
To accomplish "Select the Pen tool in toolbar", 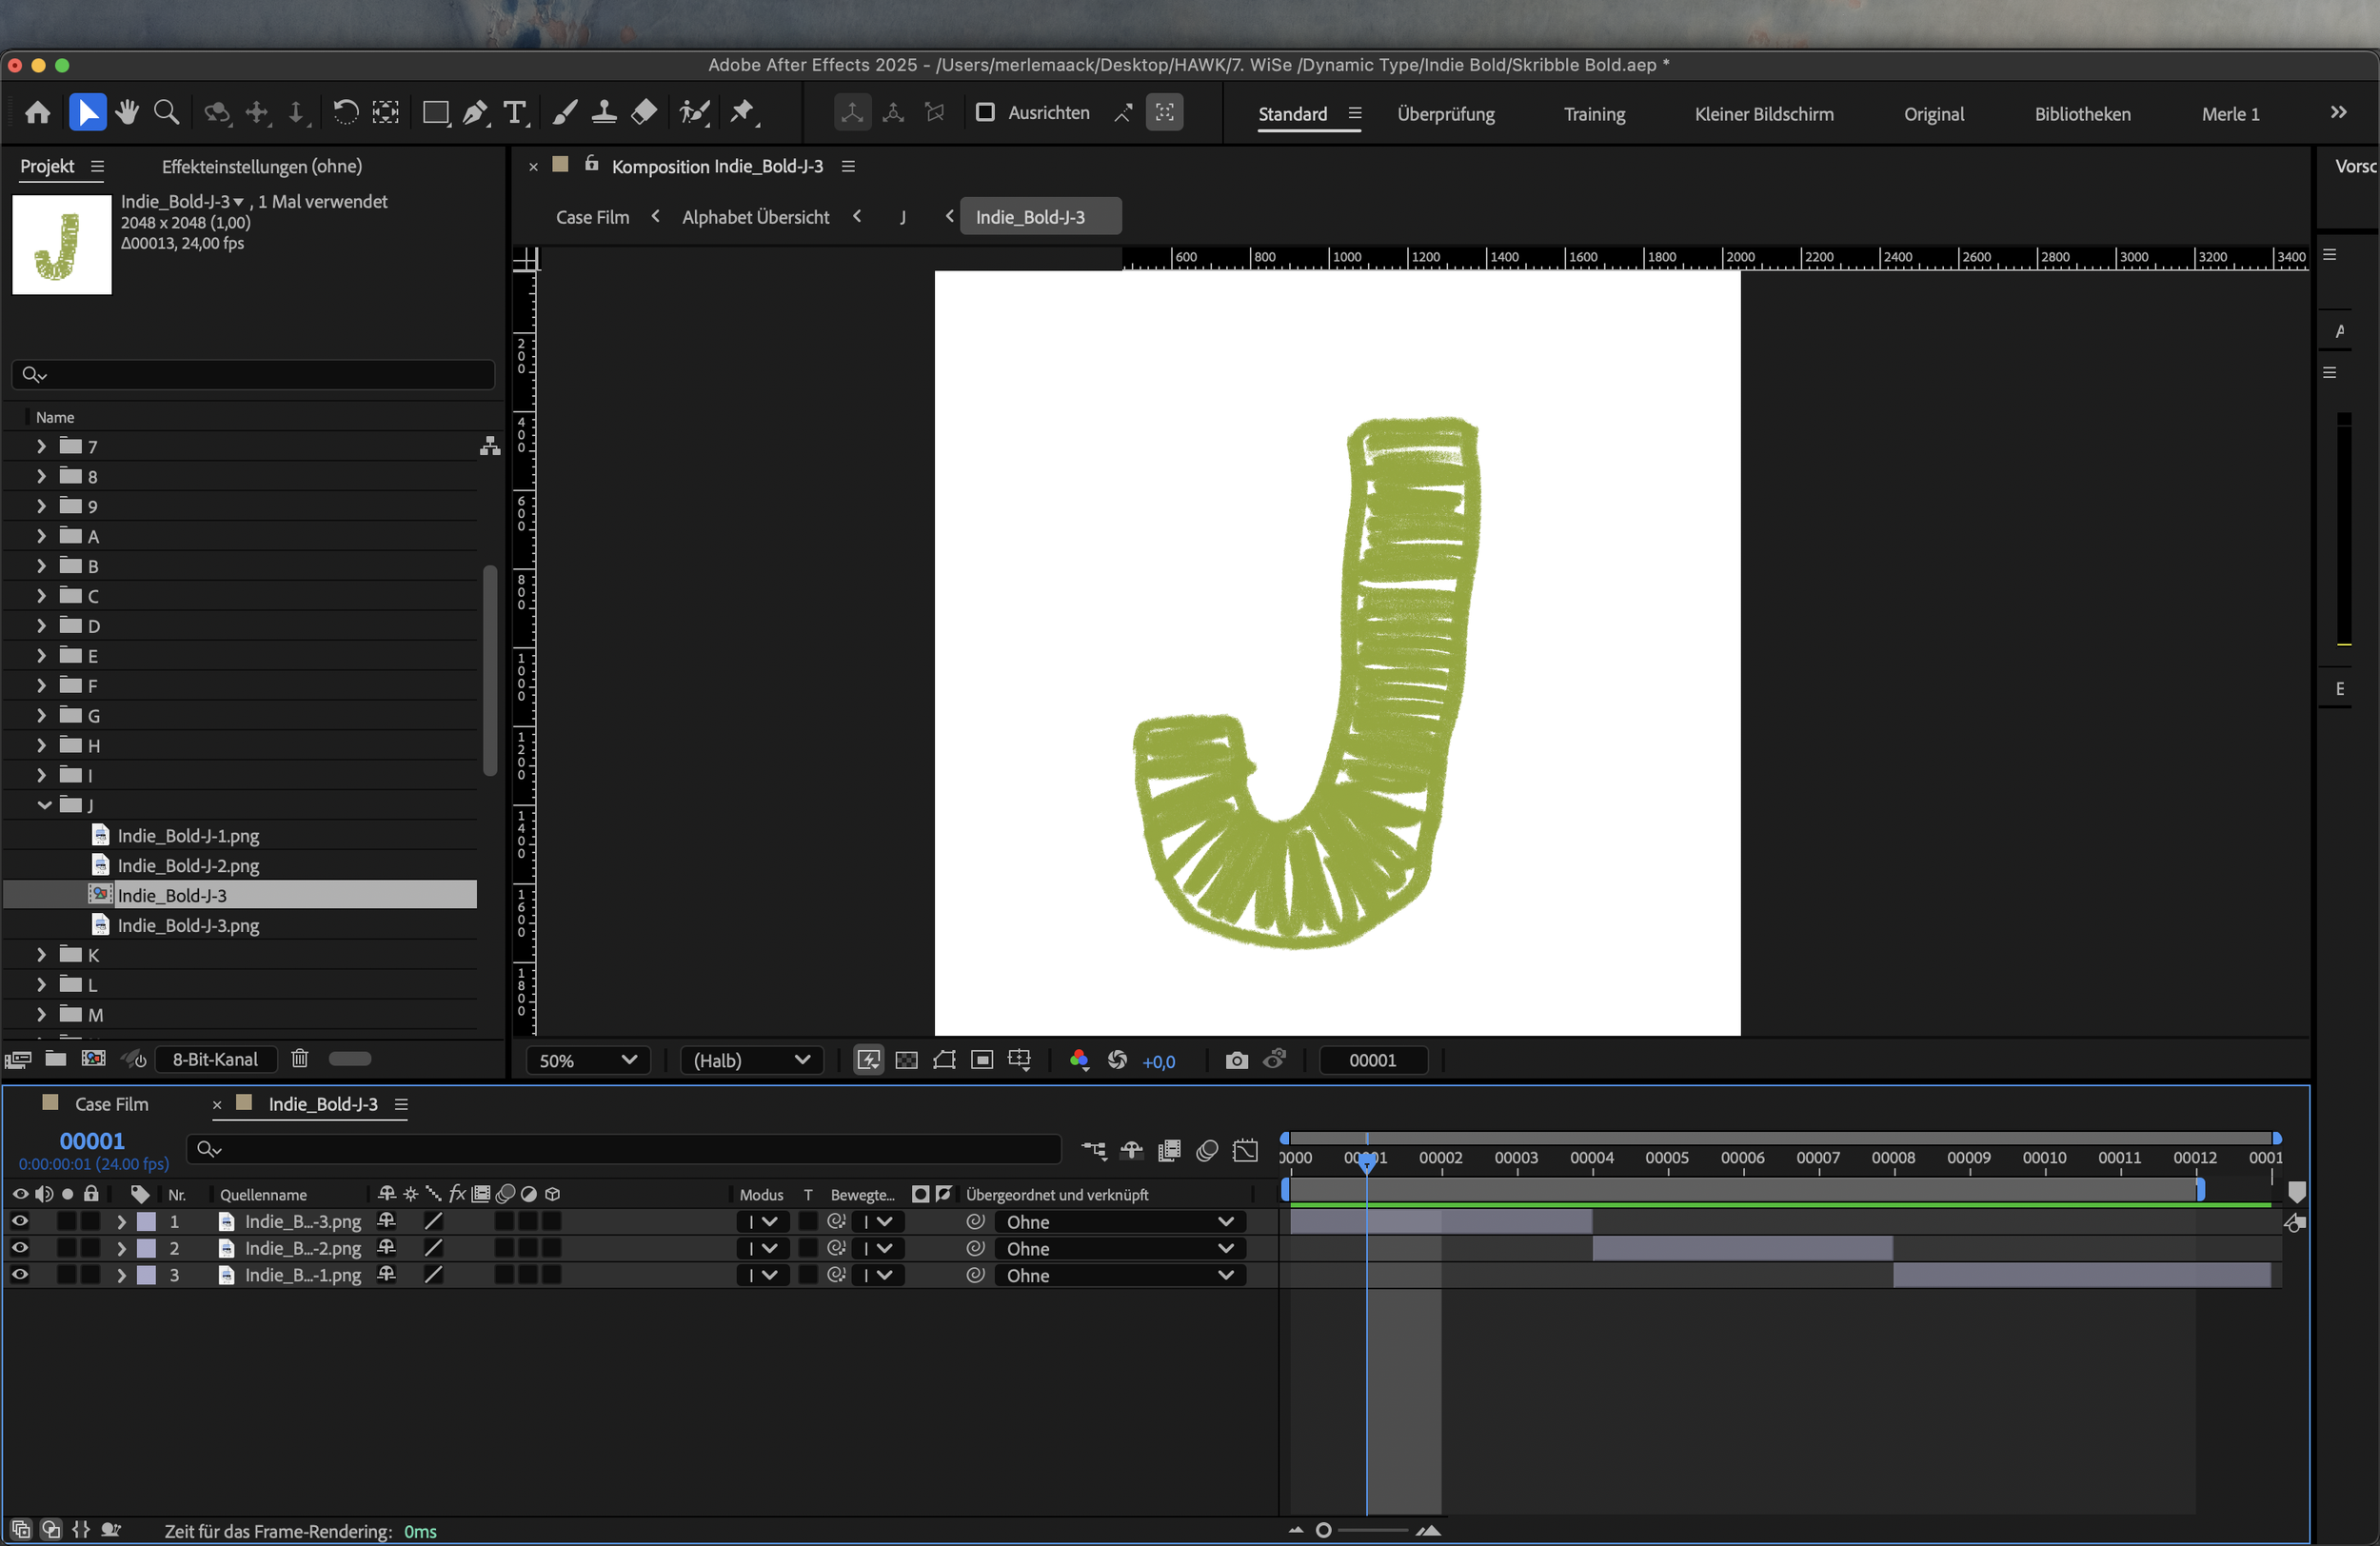I will [x=476, y=112].
